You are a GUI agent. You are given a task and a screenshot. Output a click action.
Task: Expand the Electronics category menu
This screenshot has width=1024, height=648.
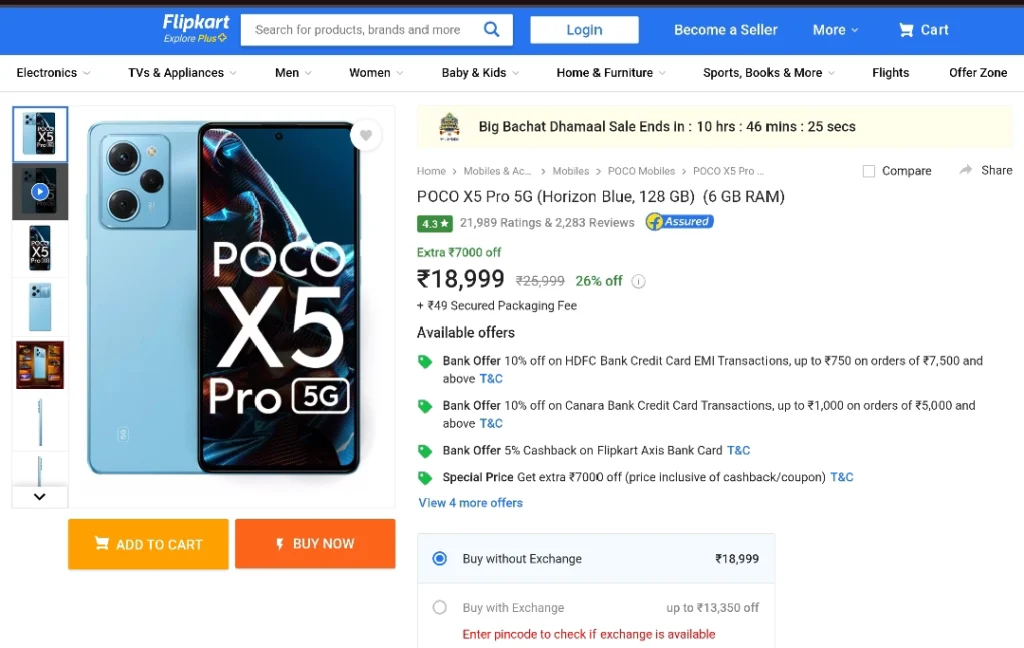tap(53, 73)
